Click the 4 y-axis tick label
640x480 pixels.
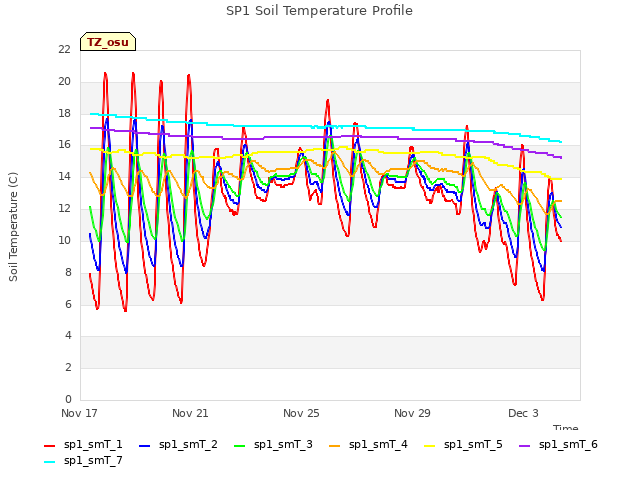(68, 336)
